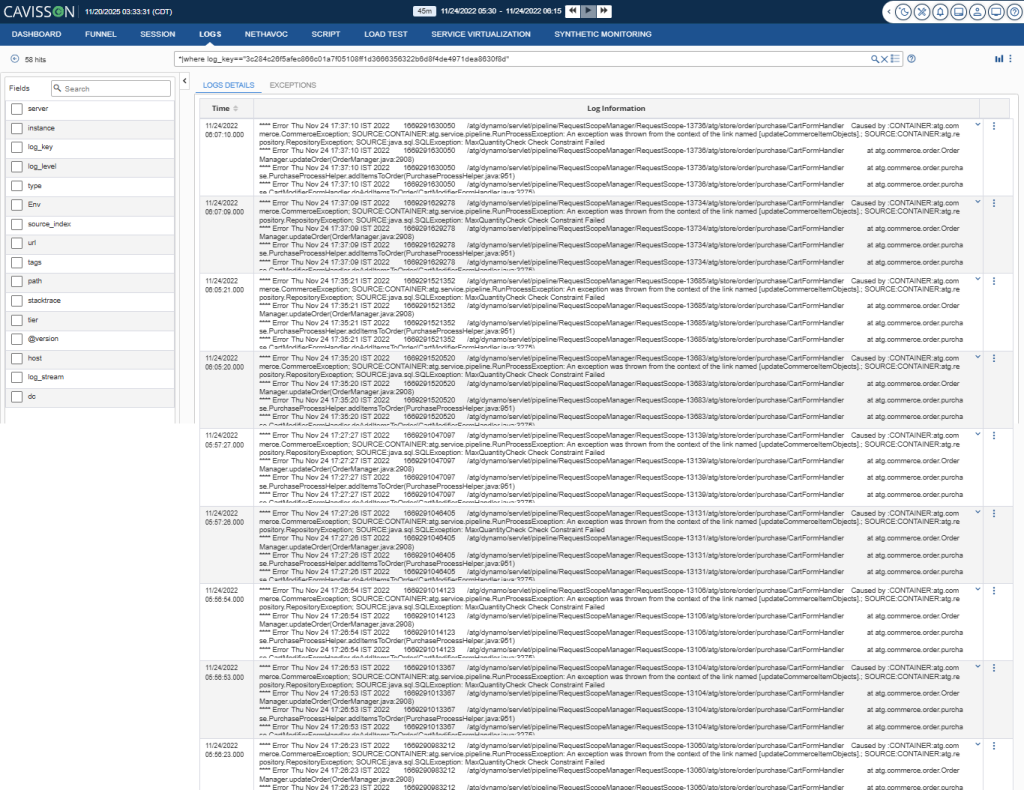Click the query help question mark icon
Screen dimensions: 1024x790
[911, 59]
